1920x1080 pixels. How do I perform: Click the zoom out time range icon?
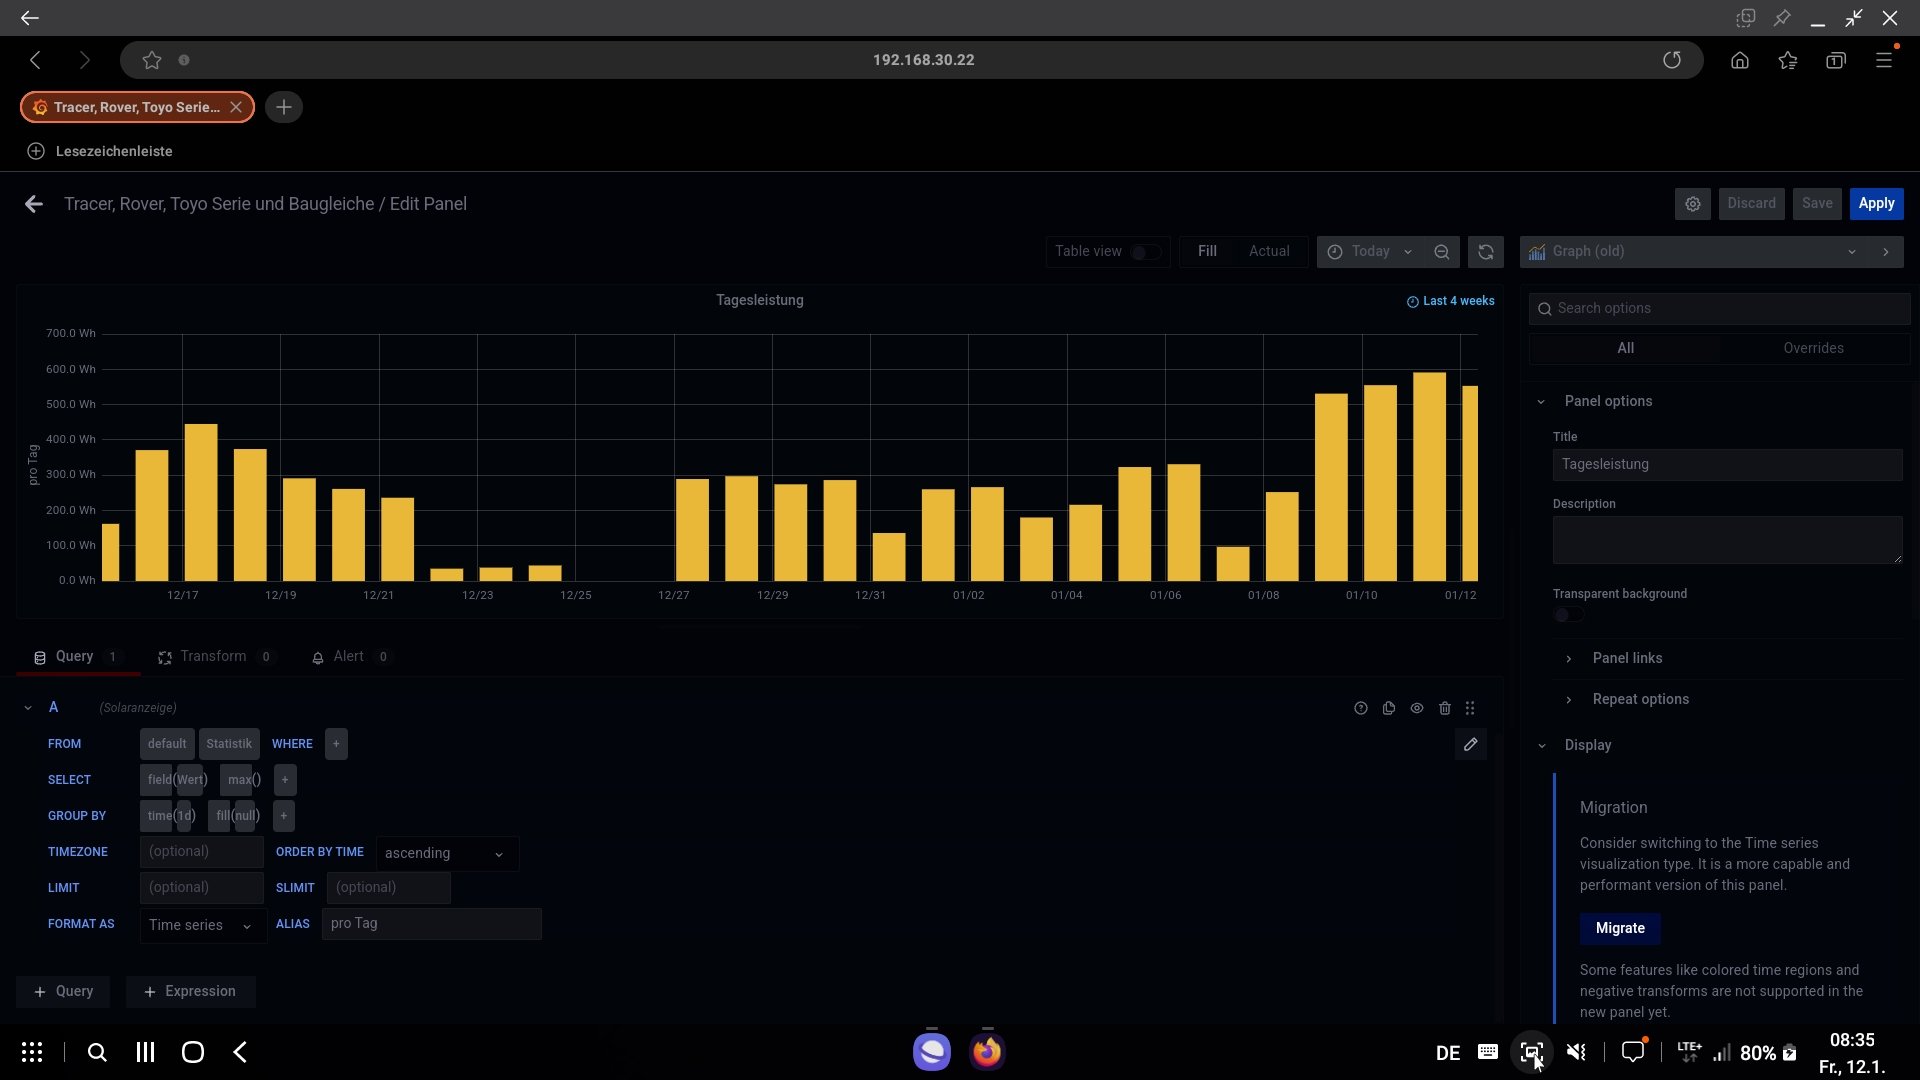coord(1441,252)
